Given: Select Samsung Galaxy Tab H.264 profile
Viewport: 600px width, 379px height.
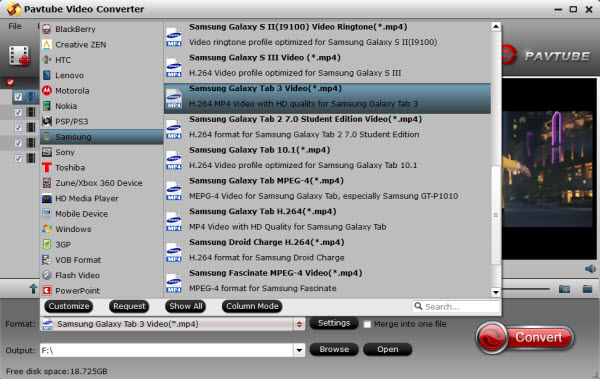Looking at the screenshot, I should 327,222.
